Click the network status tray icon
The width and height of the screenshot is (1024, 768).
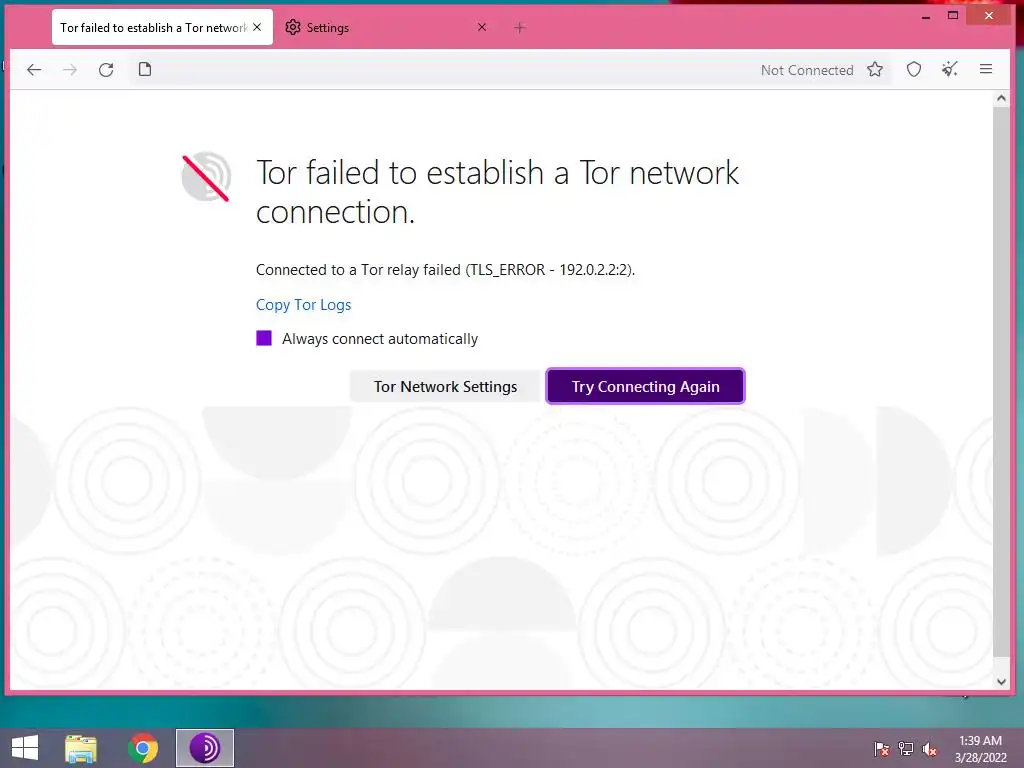pos(906,749)
